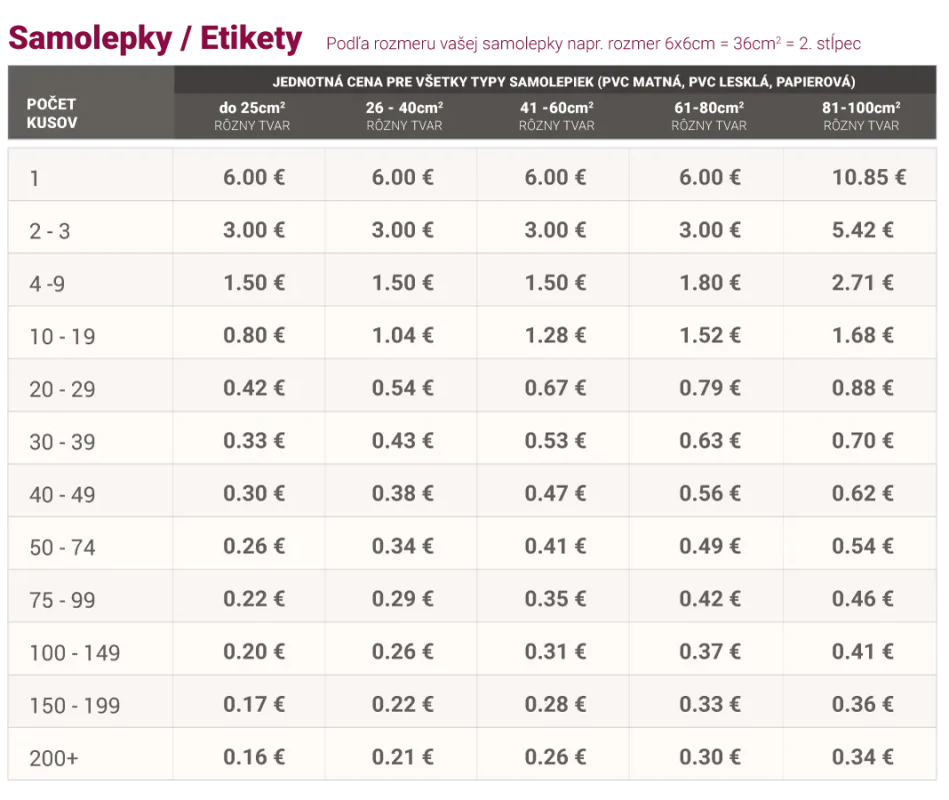Select the 10 - 19 quantity row label
The height and width of the screenshot is (800, 949).
tap(62, 337)
